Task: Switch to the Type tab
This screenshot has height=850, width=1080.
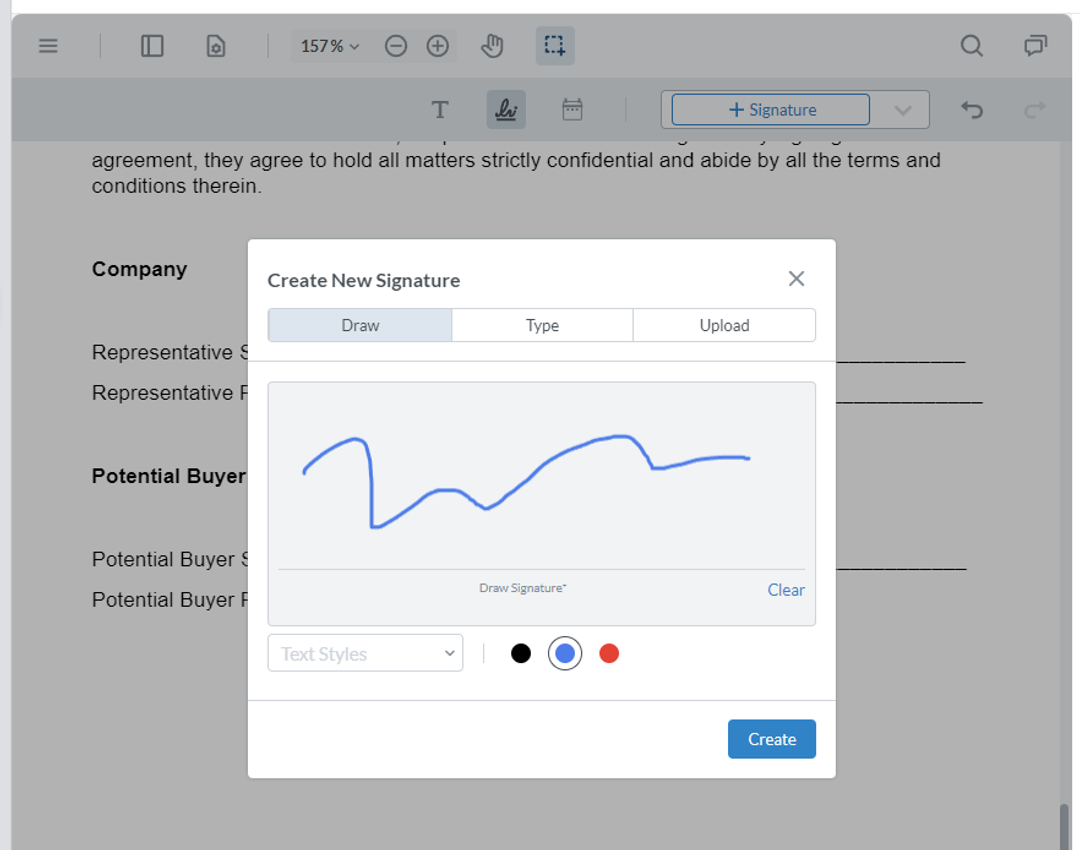Action: tap(542, 325)
